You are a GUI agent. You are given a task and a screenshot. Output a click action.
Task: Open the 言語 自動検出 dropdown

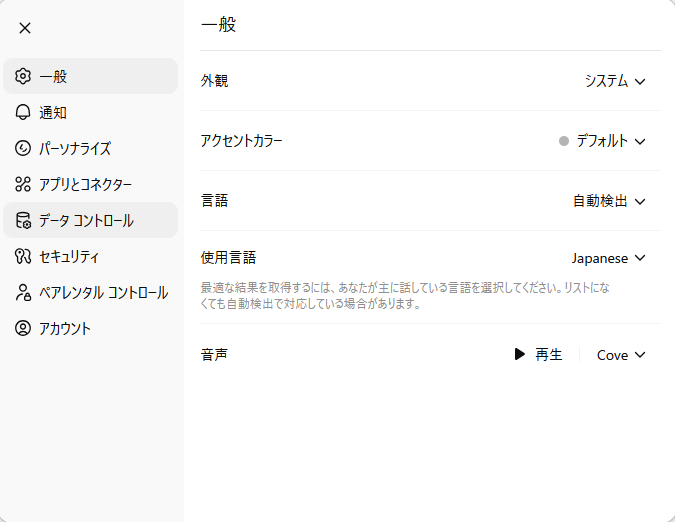pyautogui.click(x=609, y=201)
